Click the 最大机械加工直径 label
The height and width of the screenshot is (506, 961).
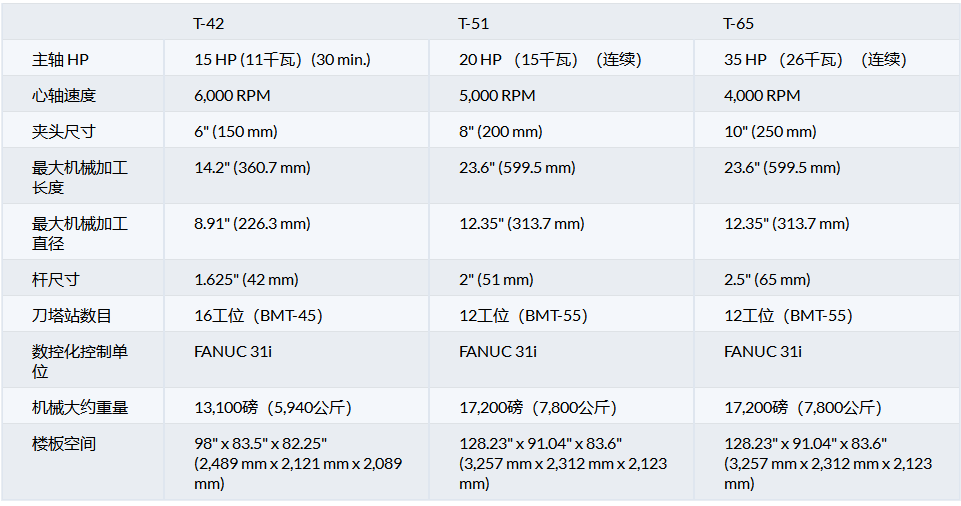coord(80,233)
